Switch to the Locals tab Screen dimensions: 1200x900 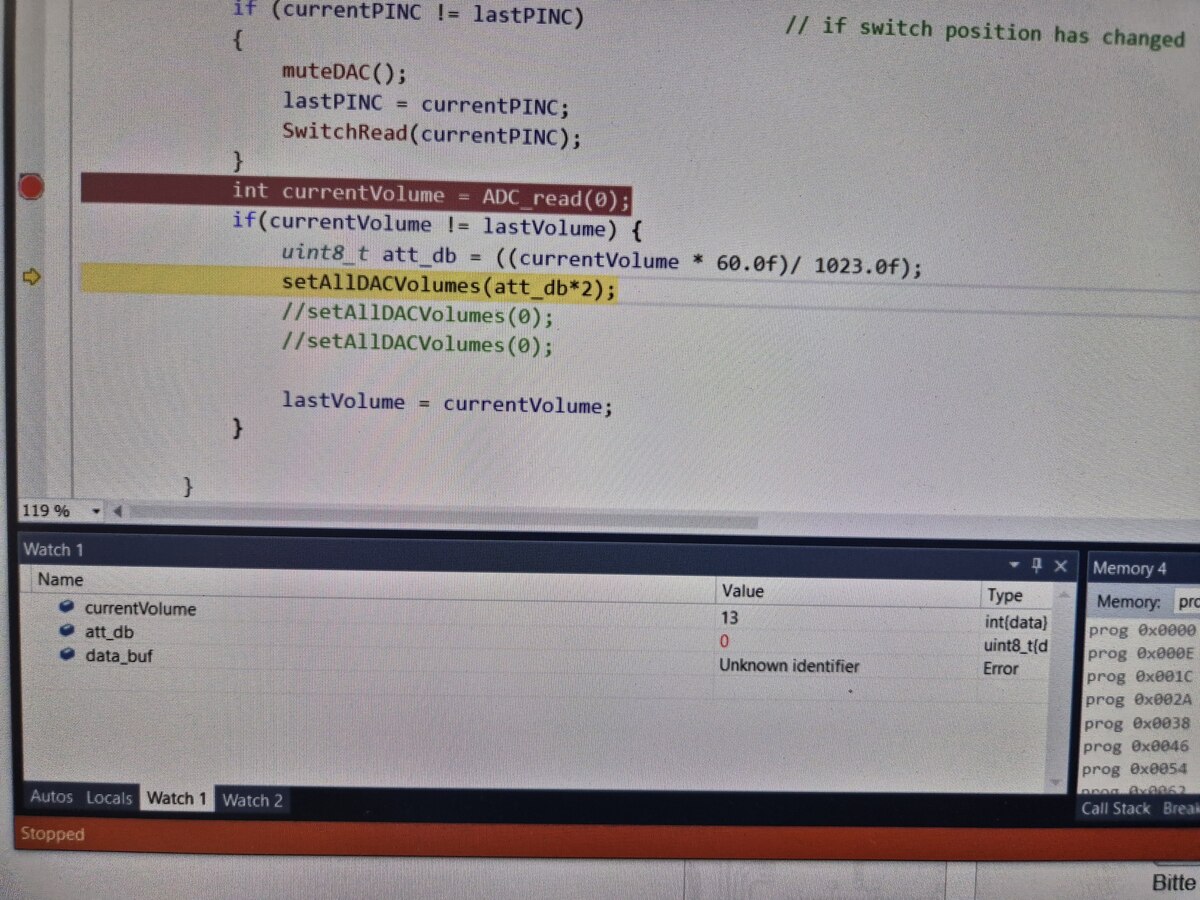point(109,798)
